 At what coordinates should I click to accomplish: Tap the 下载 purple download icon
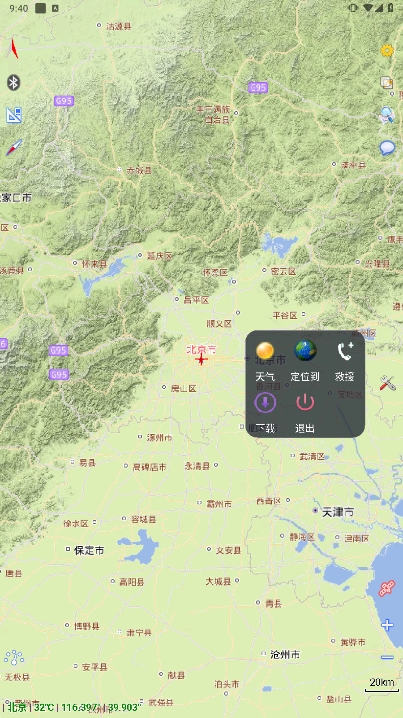click(x=265, y=403)
